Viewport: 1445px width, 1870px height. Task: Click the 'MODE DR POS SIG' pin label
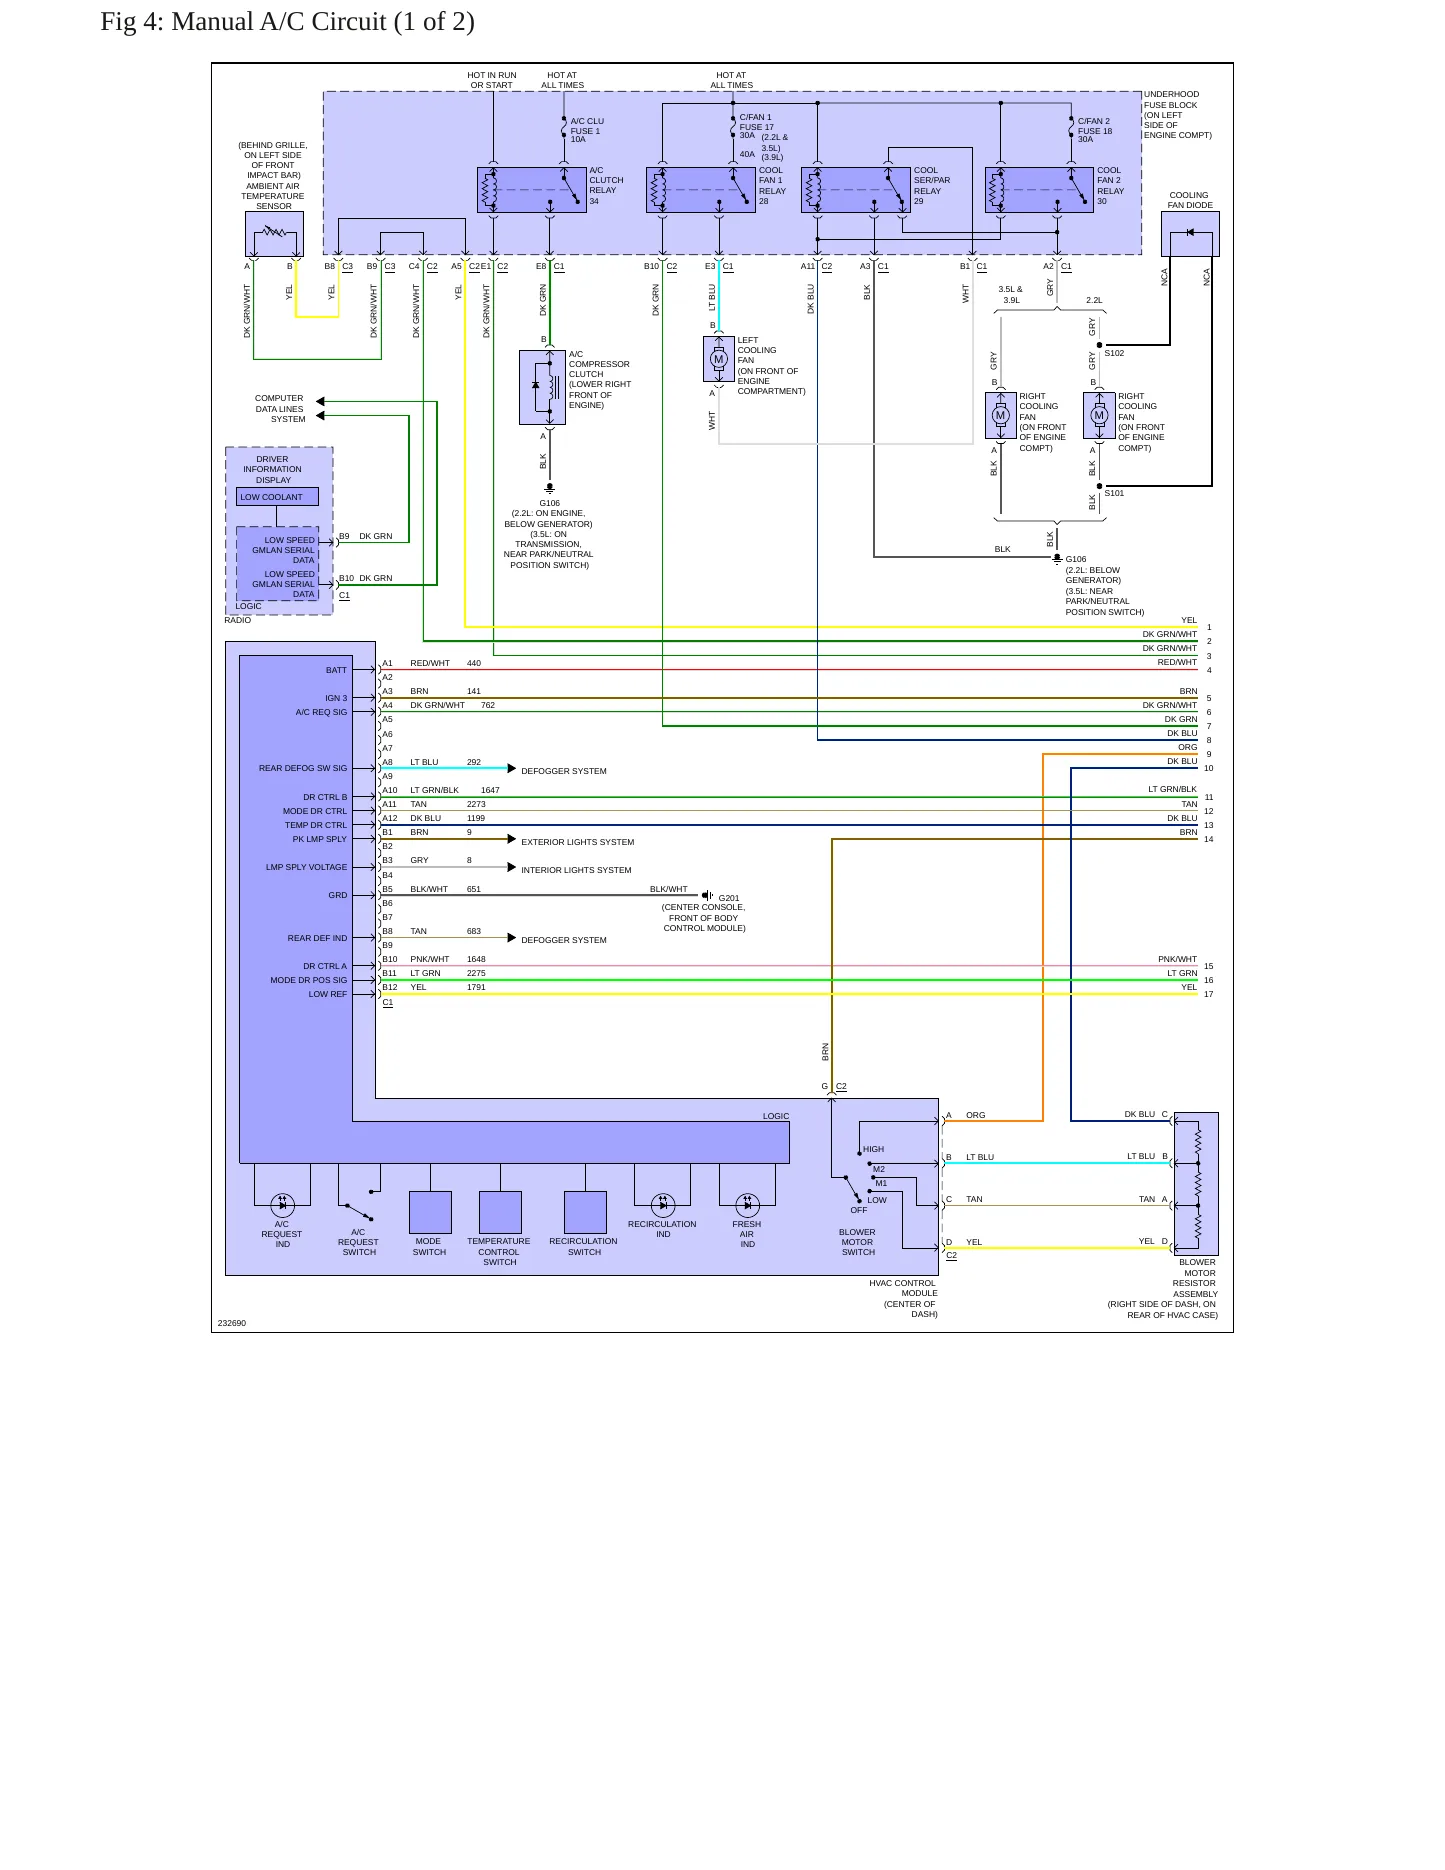[309, 980]
